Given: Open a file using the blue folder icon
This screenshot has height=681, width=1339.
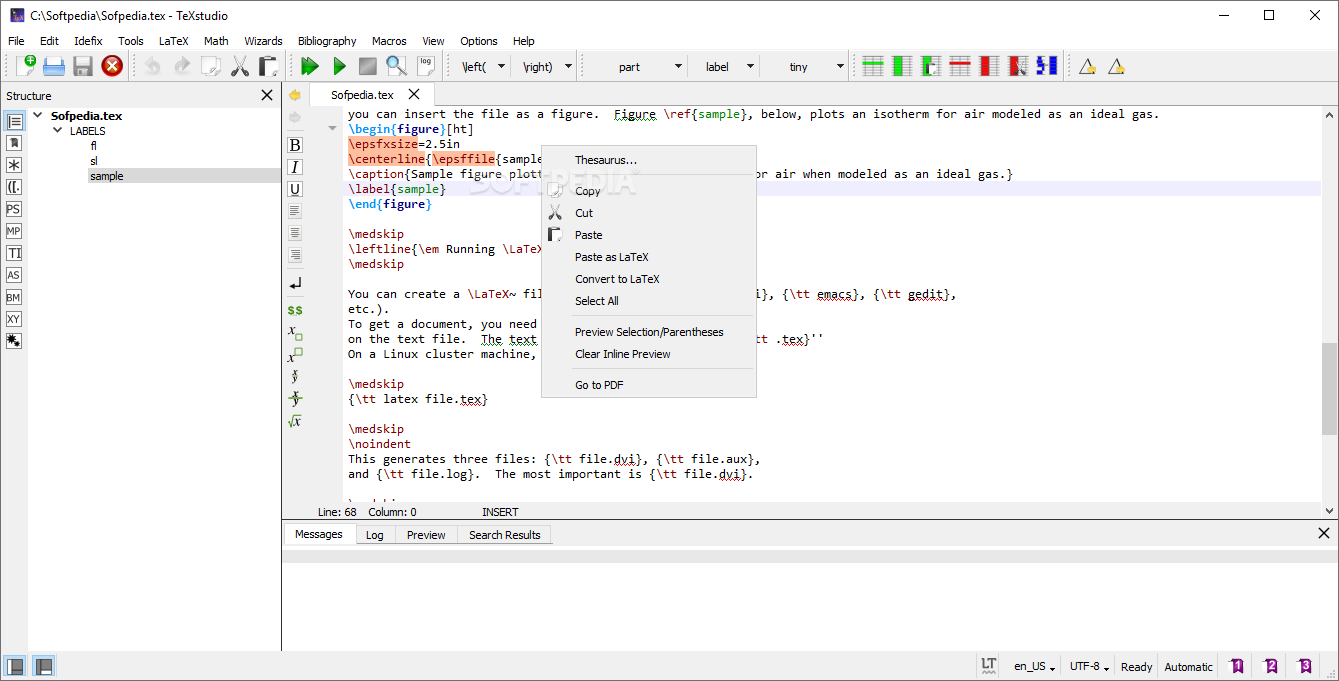Looking at the screenshot, I should (54, 66).
